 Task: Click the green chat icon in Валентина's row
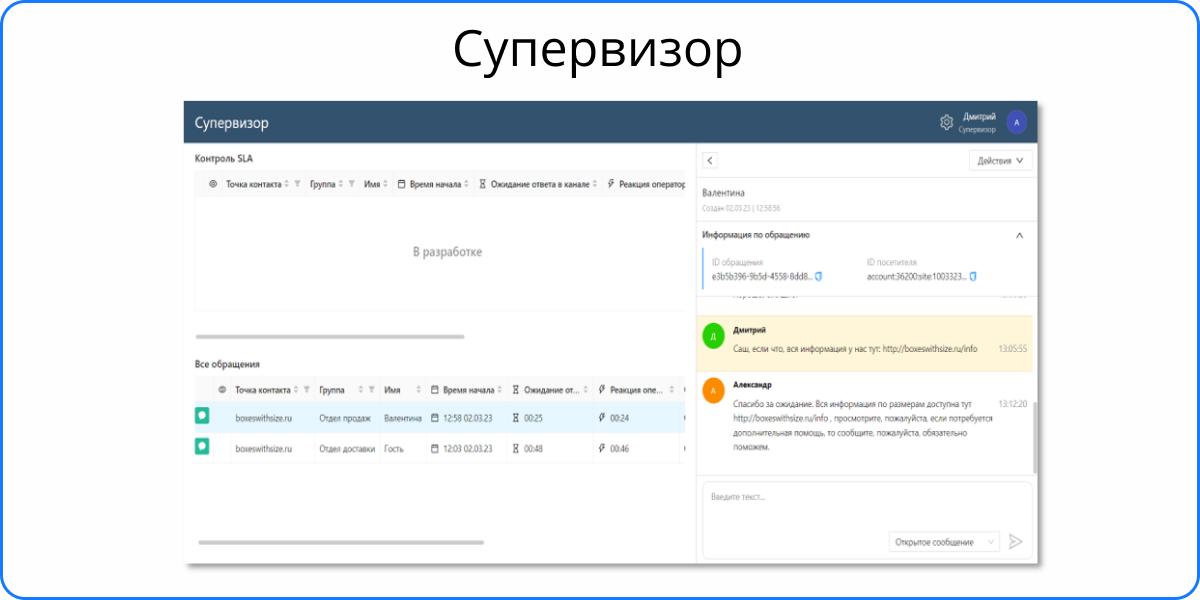[202, 416]
